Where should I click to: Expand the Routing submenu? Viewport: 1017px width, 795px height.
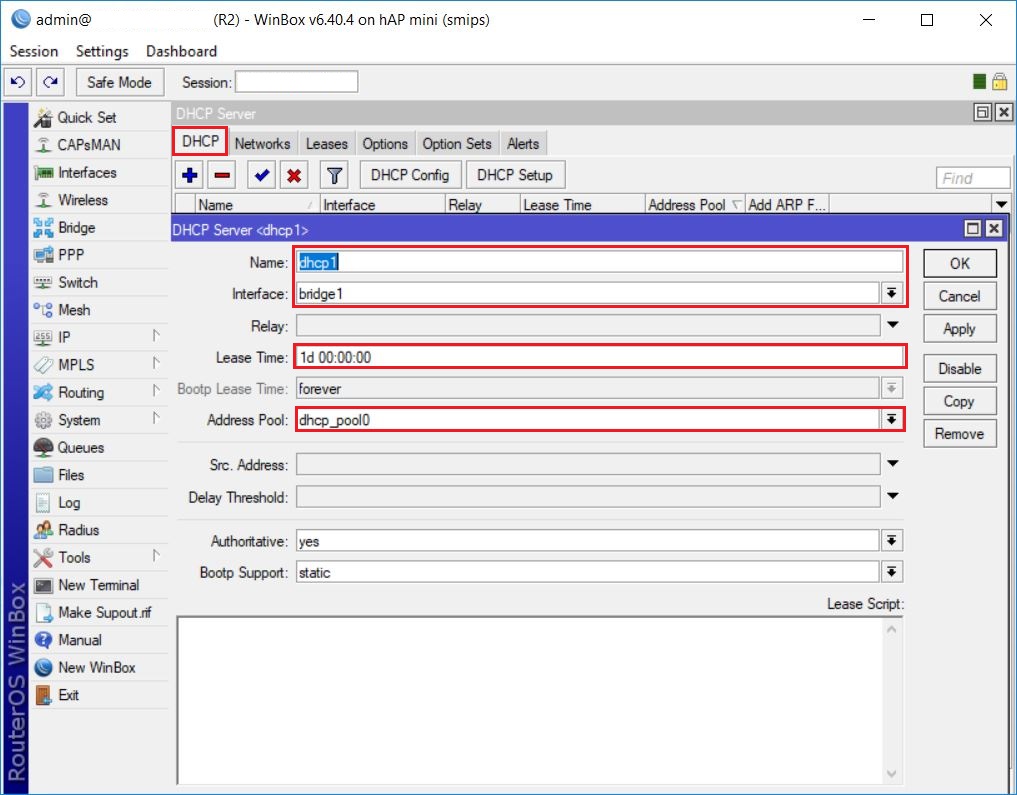point(156,391)
